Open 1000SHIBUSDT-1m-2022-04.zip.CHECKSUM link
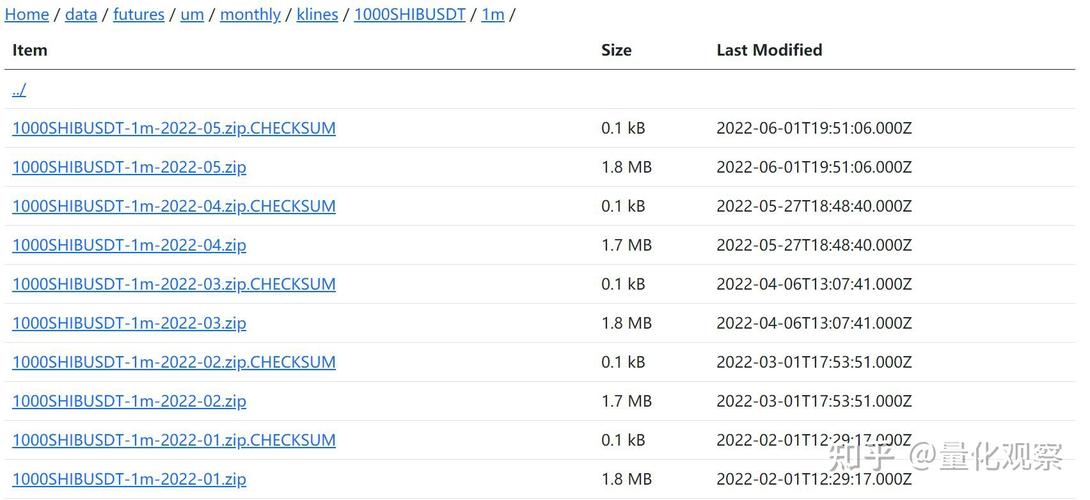The width and height of the screenshot is (1090, 500). (174, 206)
